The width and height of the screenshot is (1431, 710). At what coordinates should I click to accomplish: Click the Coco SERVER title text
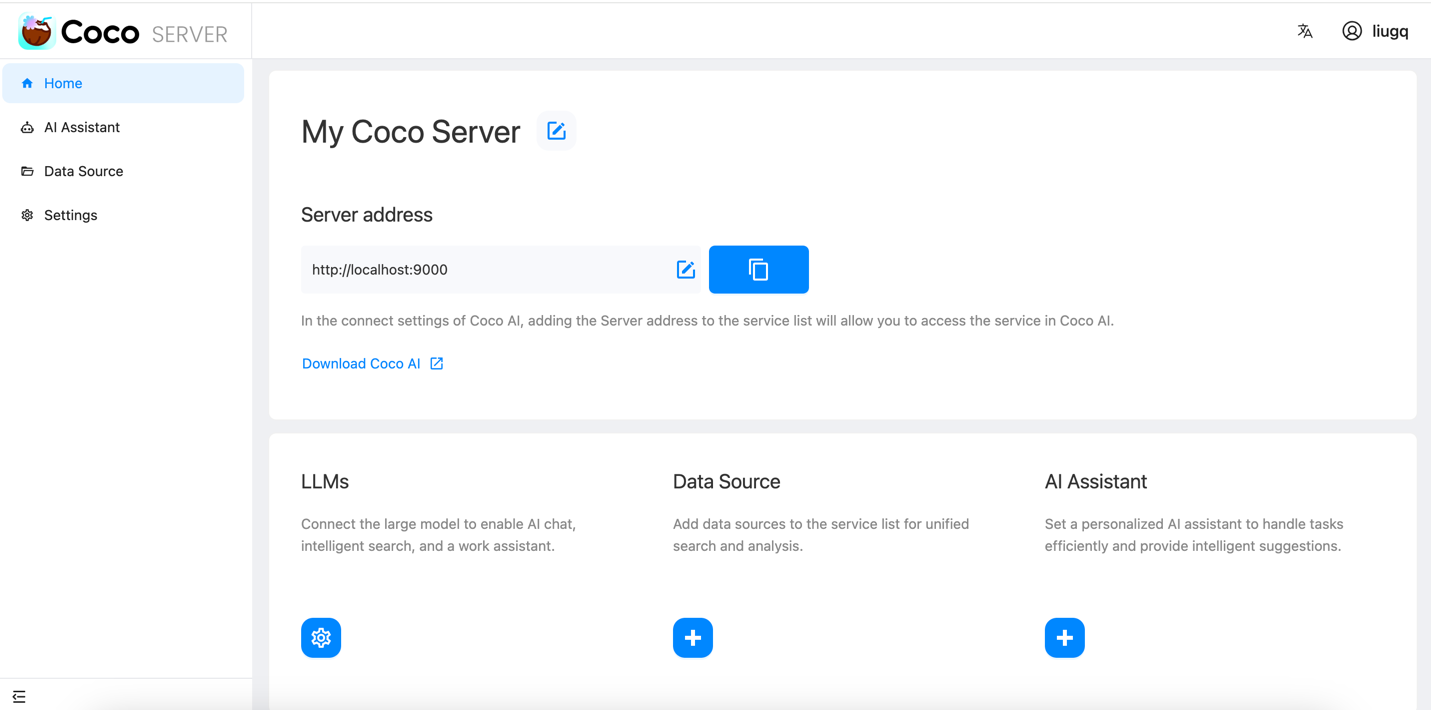point(145,33)
